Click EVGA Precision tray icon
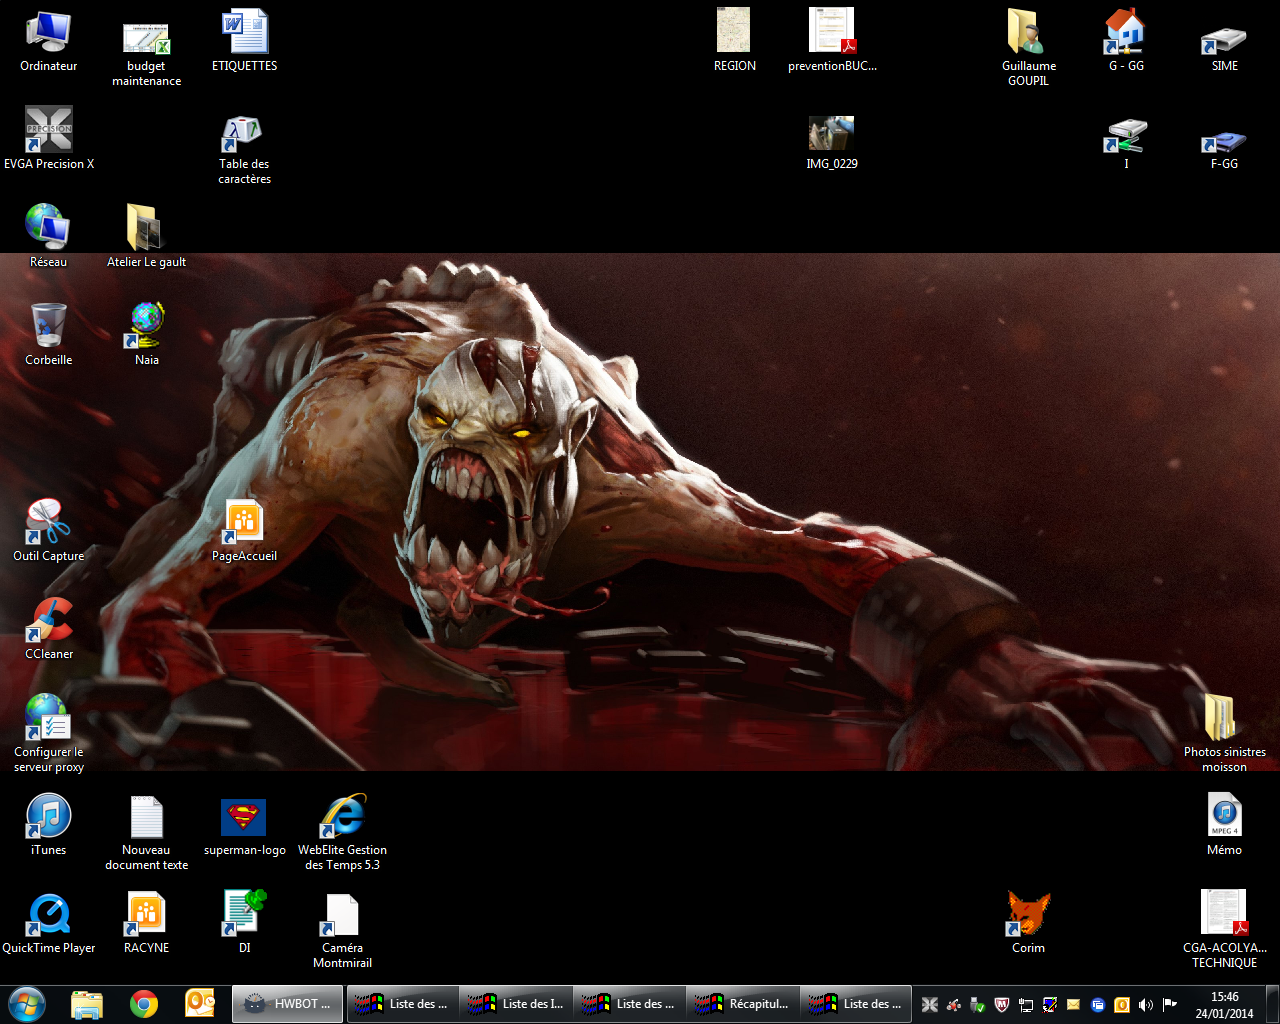1280x1024 pixels. click(929, 1005)
